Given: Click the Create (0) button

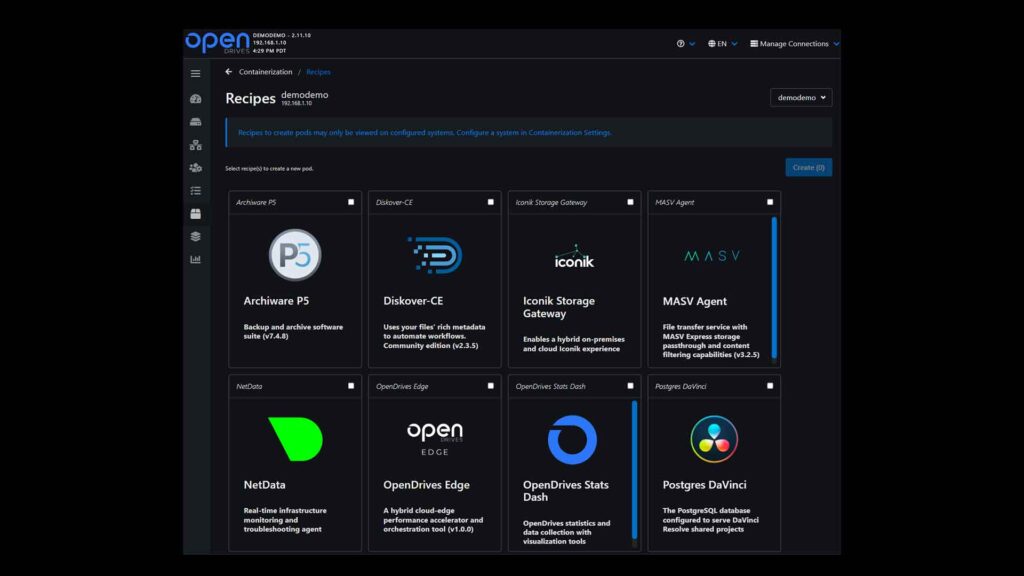Looking at the screenshot, I should [808, 167].
